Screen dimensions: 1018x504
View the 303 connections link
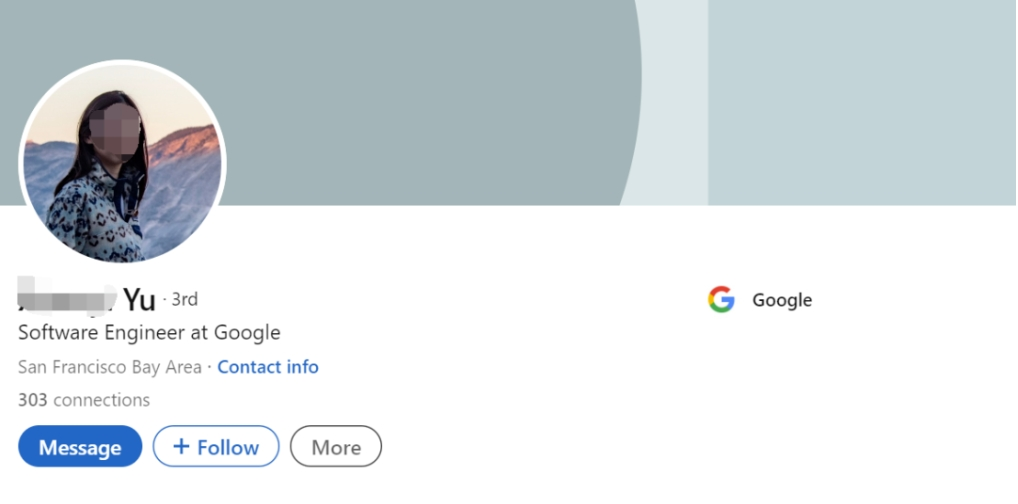pyautogui.click(x=84, y=400)
